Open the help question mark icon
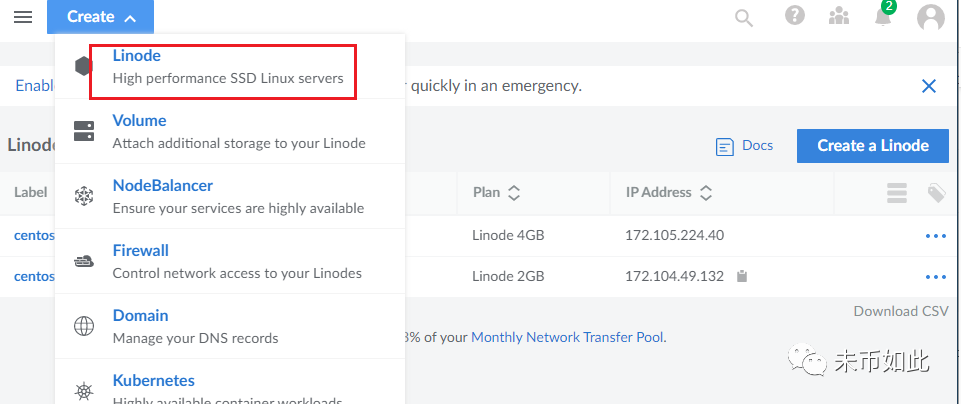Viewport: 961px width, 404px height. pyautogui.click(x=795, y=16)
